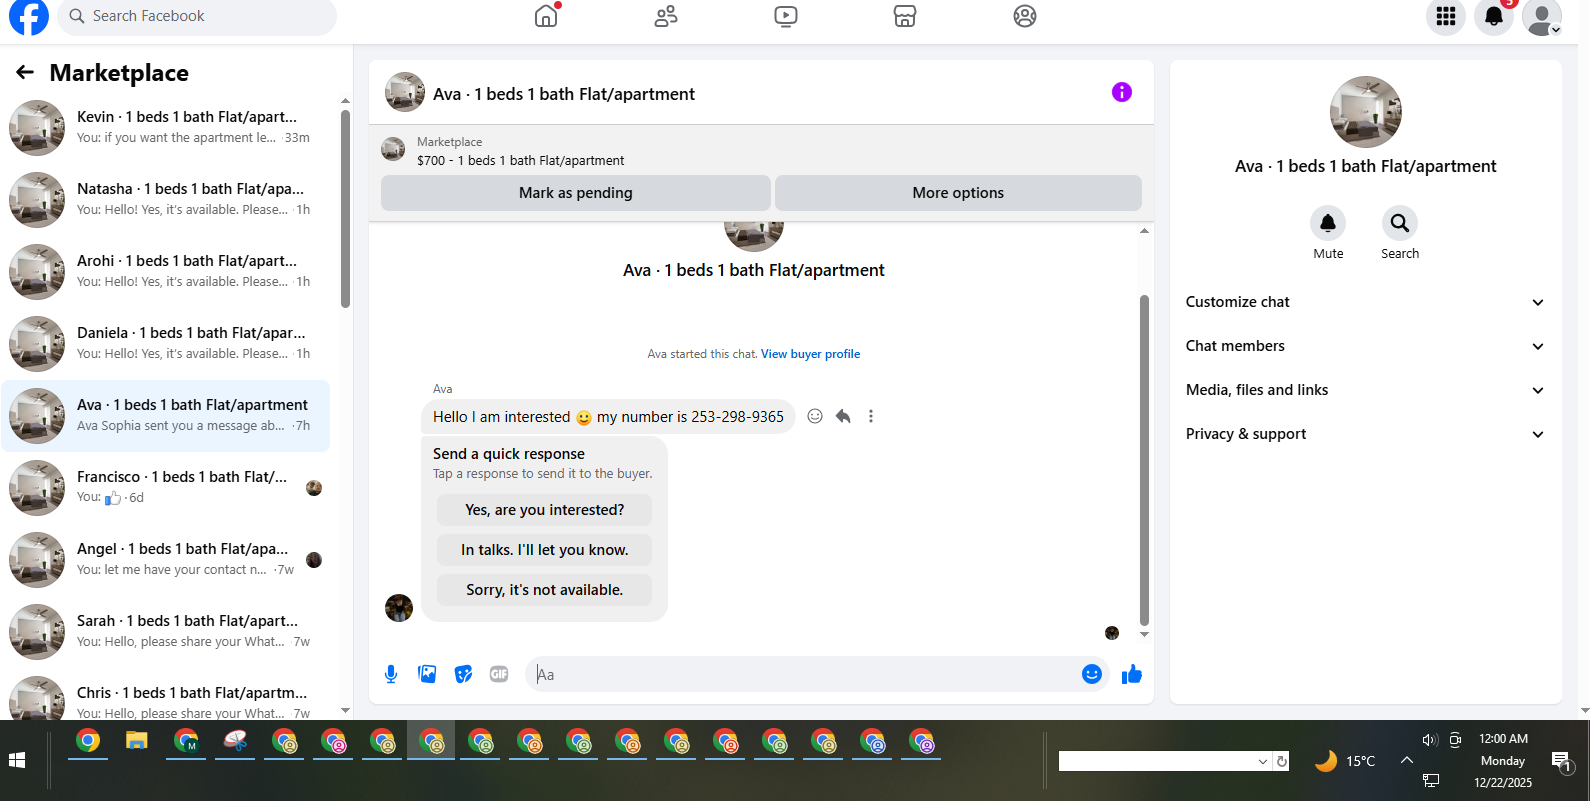Open Windows Start menu
Viewport: 1590px width, 801px height.
tap(17, 761)
